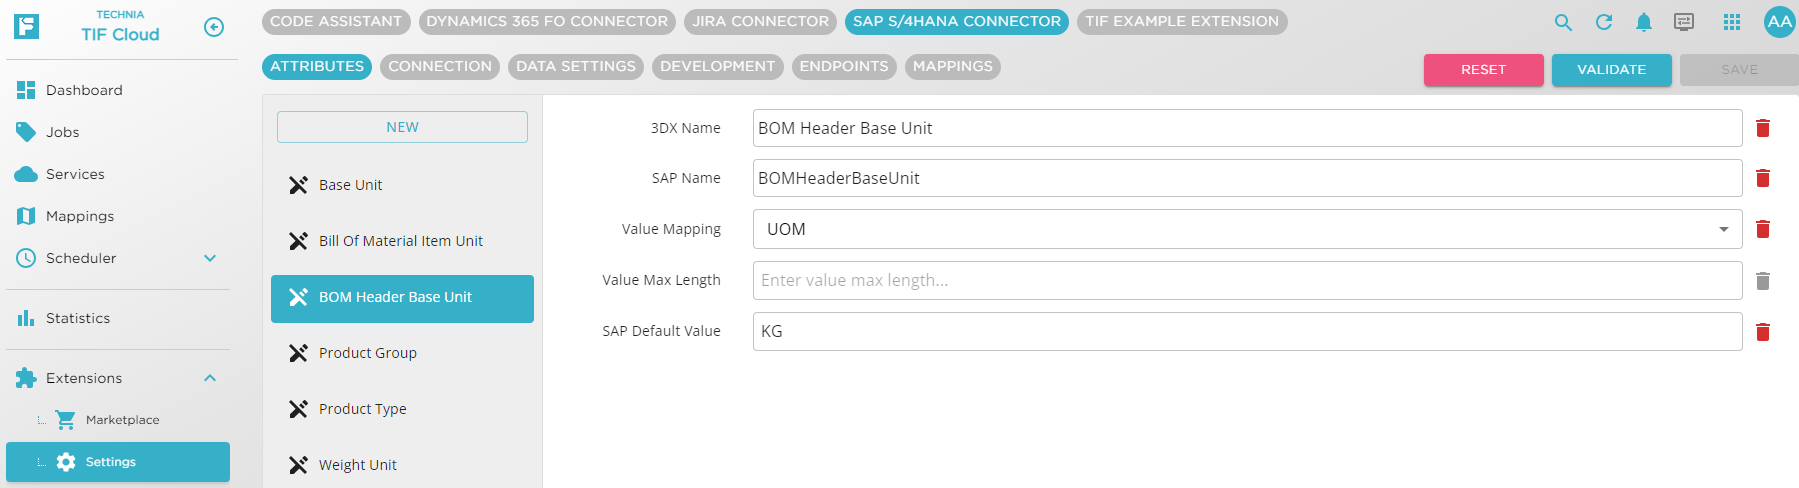Image resolution: width=1799 pixels, height=488 pixels.
Task: Collapse the Extensions section
Action: (210, 378)
